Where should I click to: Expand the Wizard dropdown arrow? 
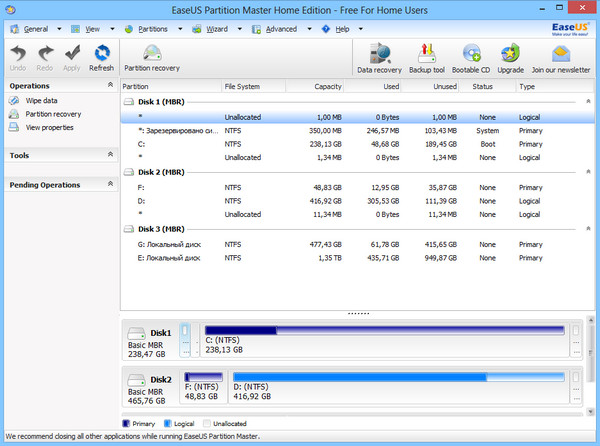240,29
